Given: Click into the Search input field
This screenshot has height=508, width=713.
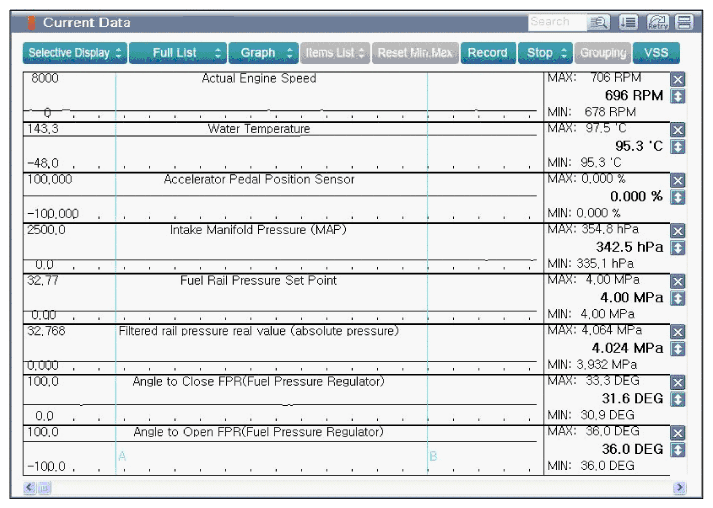Looking at the screenshot, I should pyautogui.click(x=557, y=22).
